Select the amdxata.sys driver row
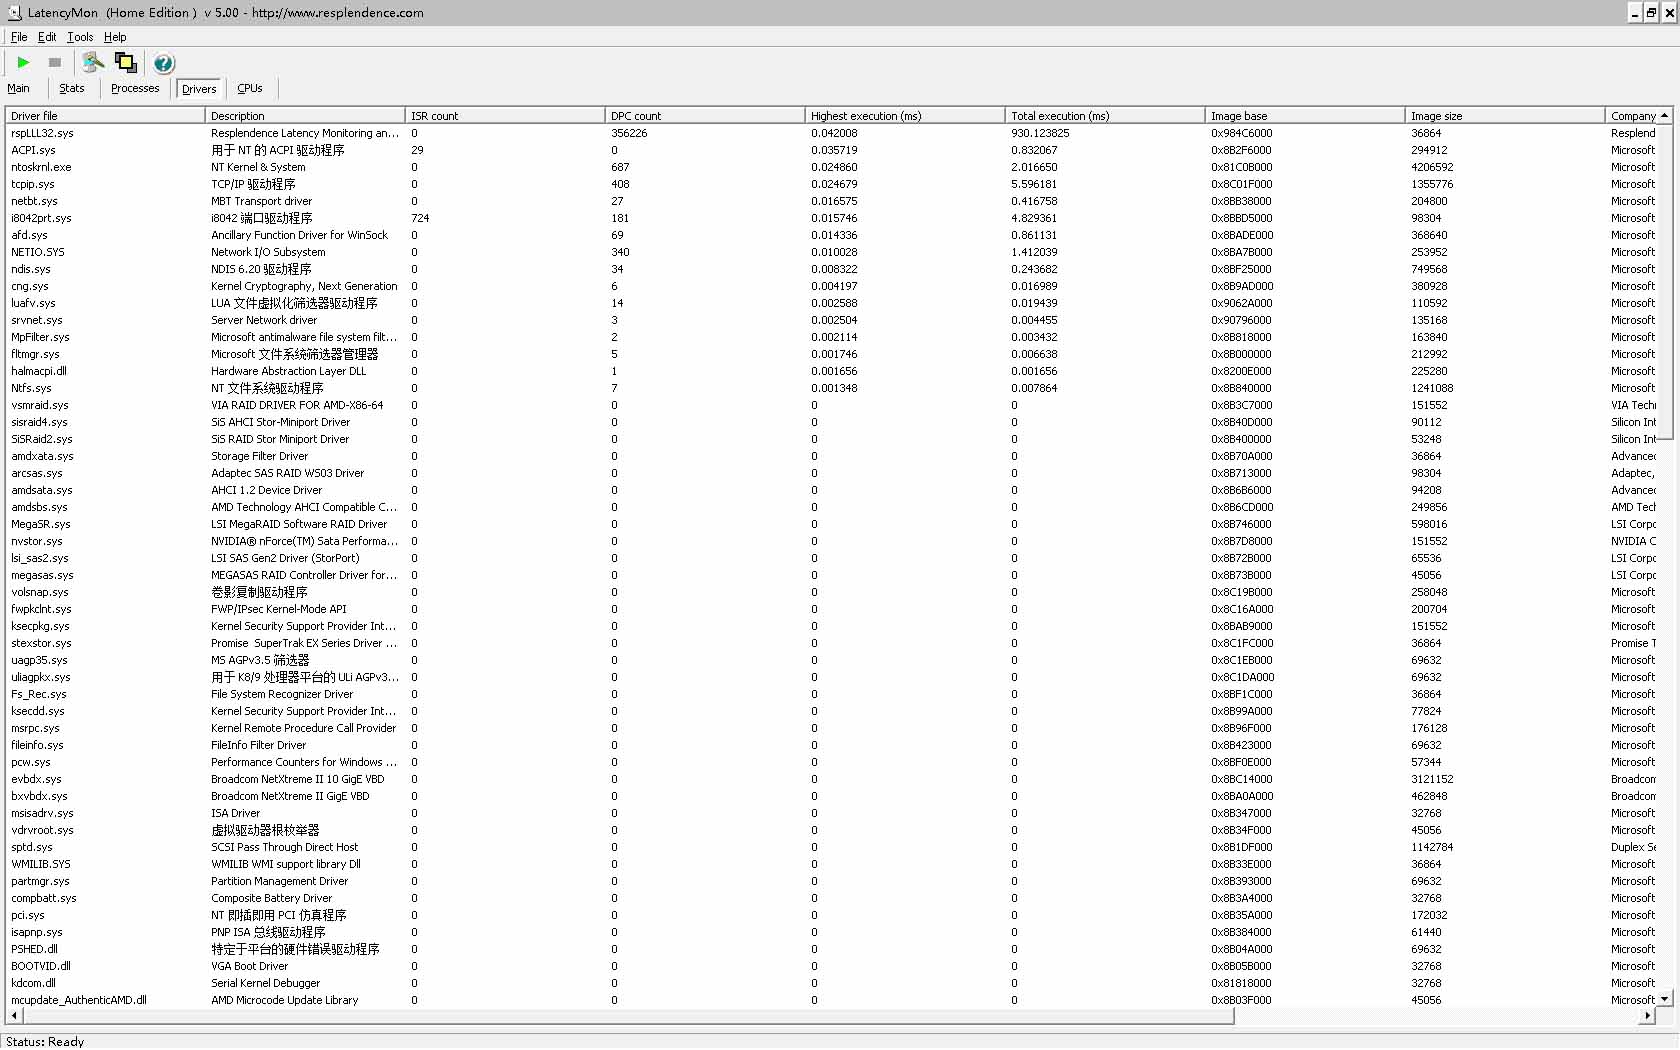 pyautogui.click(x=831, y=456)
